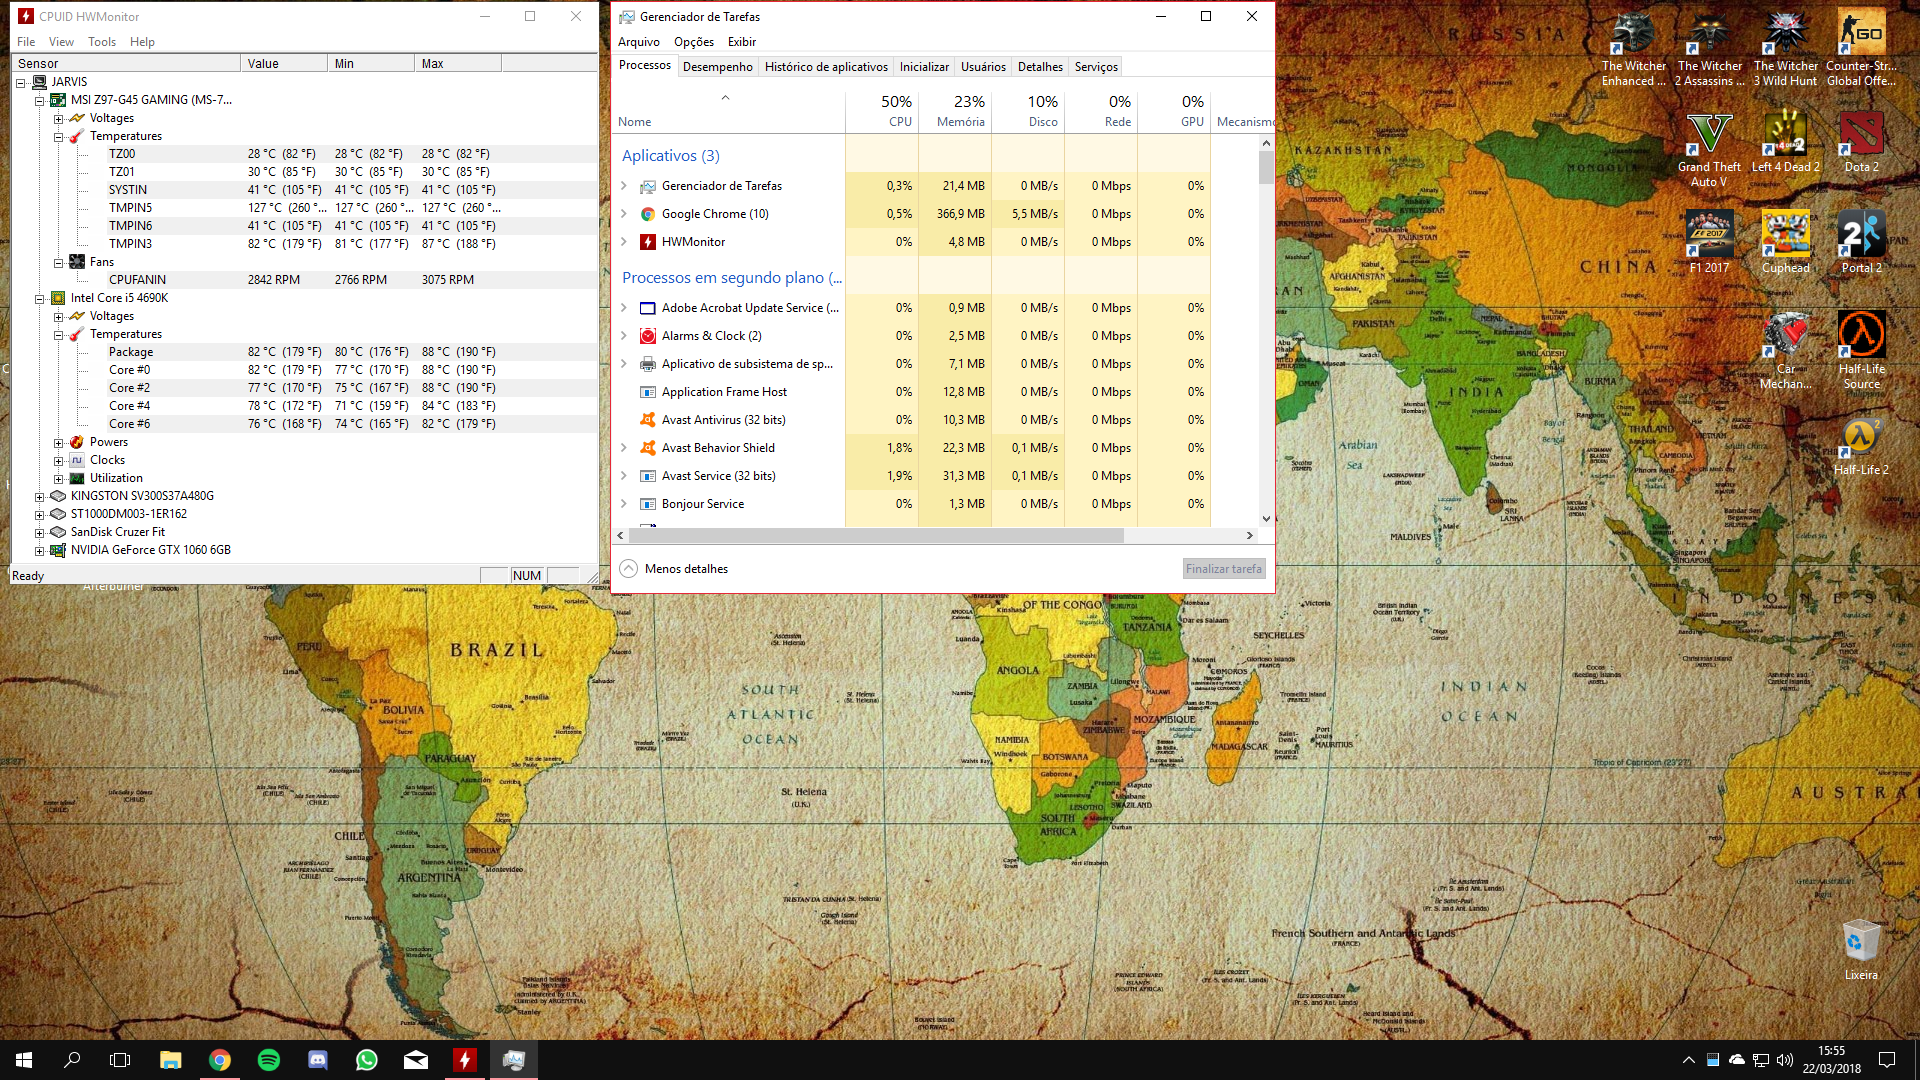The width and height of the screenshot is (1920, 1080).
Task: Switch to Desempenho tab
Action: [x=718, y=67]
